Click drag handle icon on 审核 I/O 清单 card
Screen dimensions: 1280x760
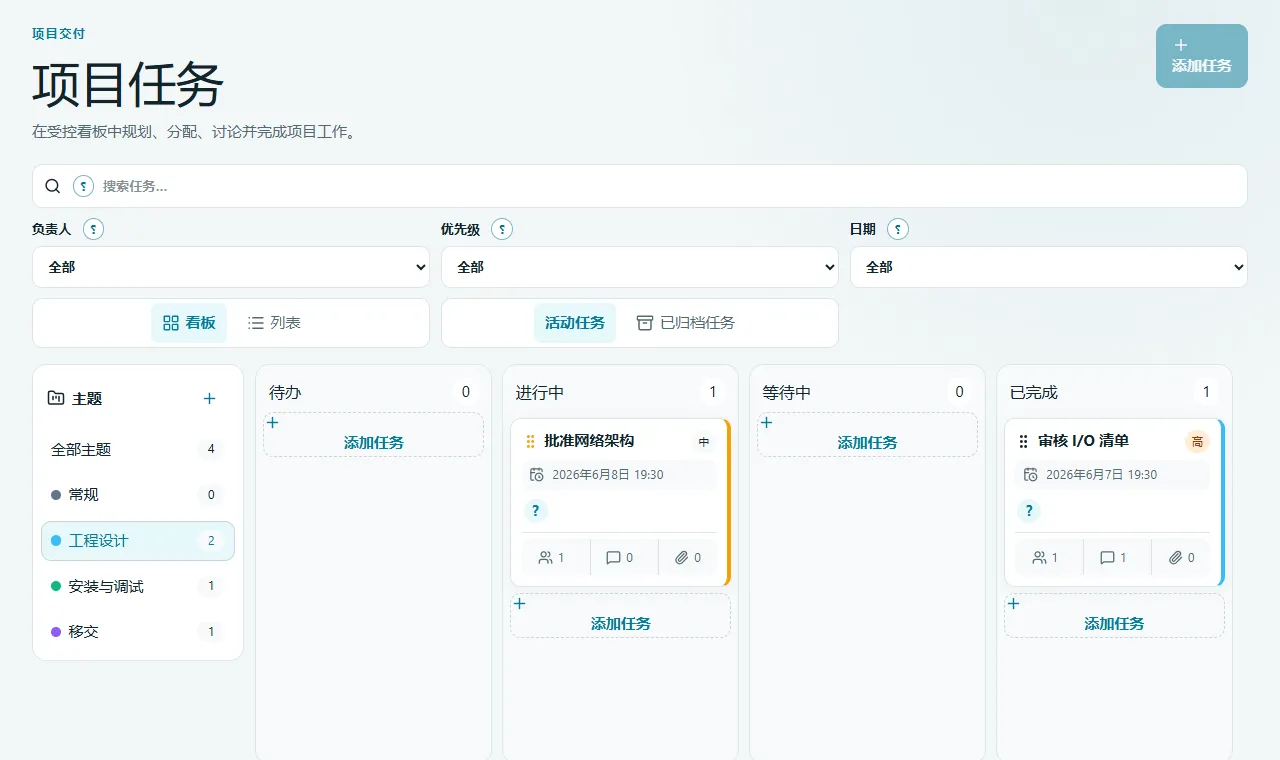pos(1023,441)
